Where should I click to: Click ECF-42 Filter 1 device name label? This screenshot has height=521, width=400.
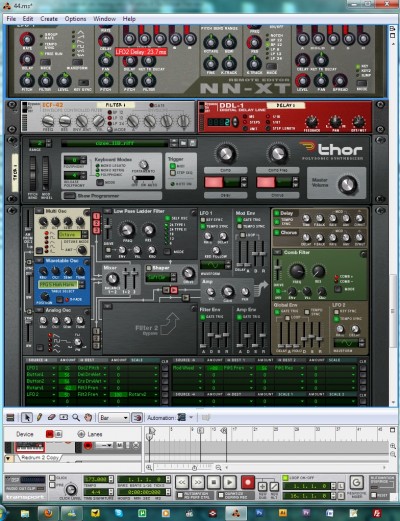click(116, 105)
